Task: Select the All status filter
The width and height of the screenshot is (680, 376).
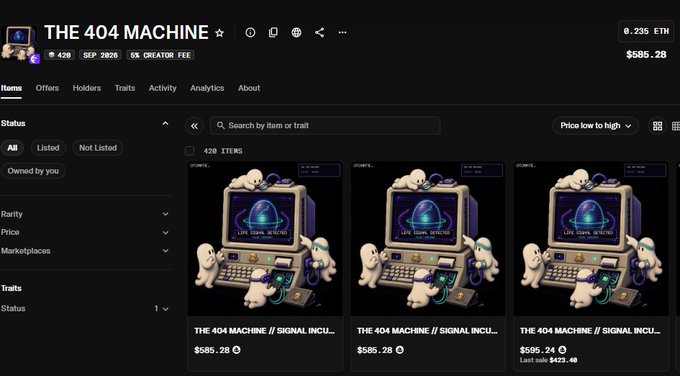Action: [x=12, y=148]
